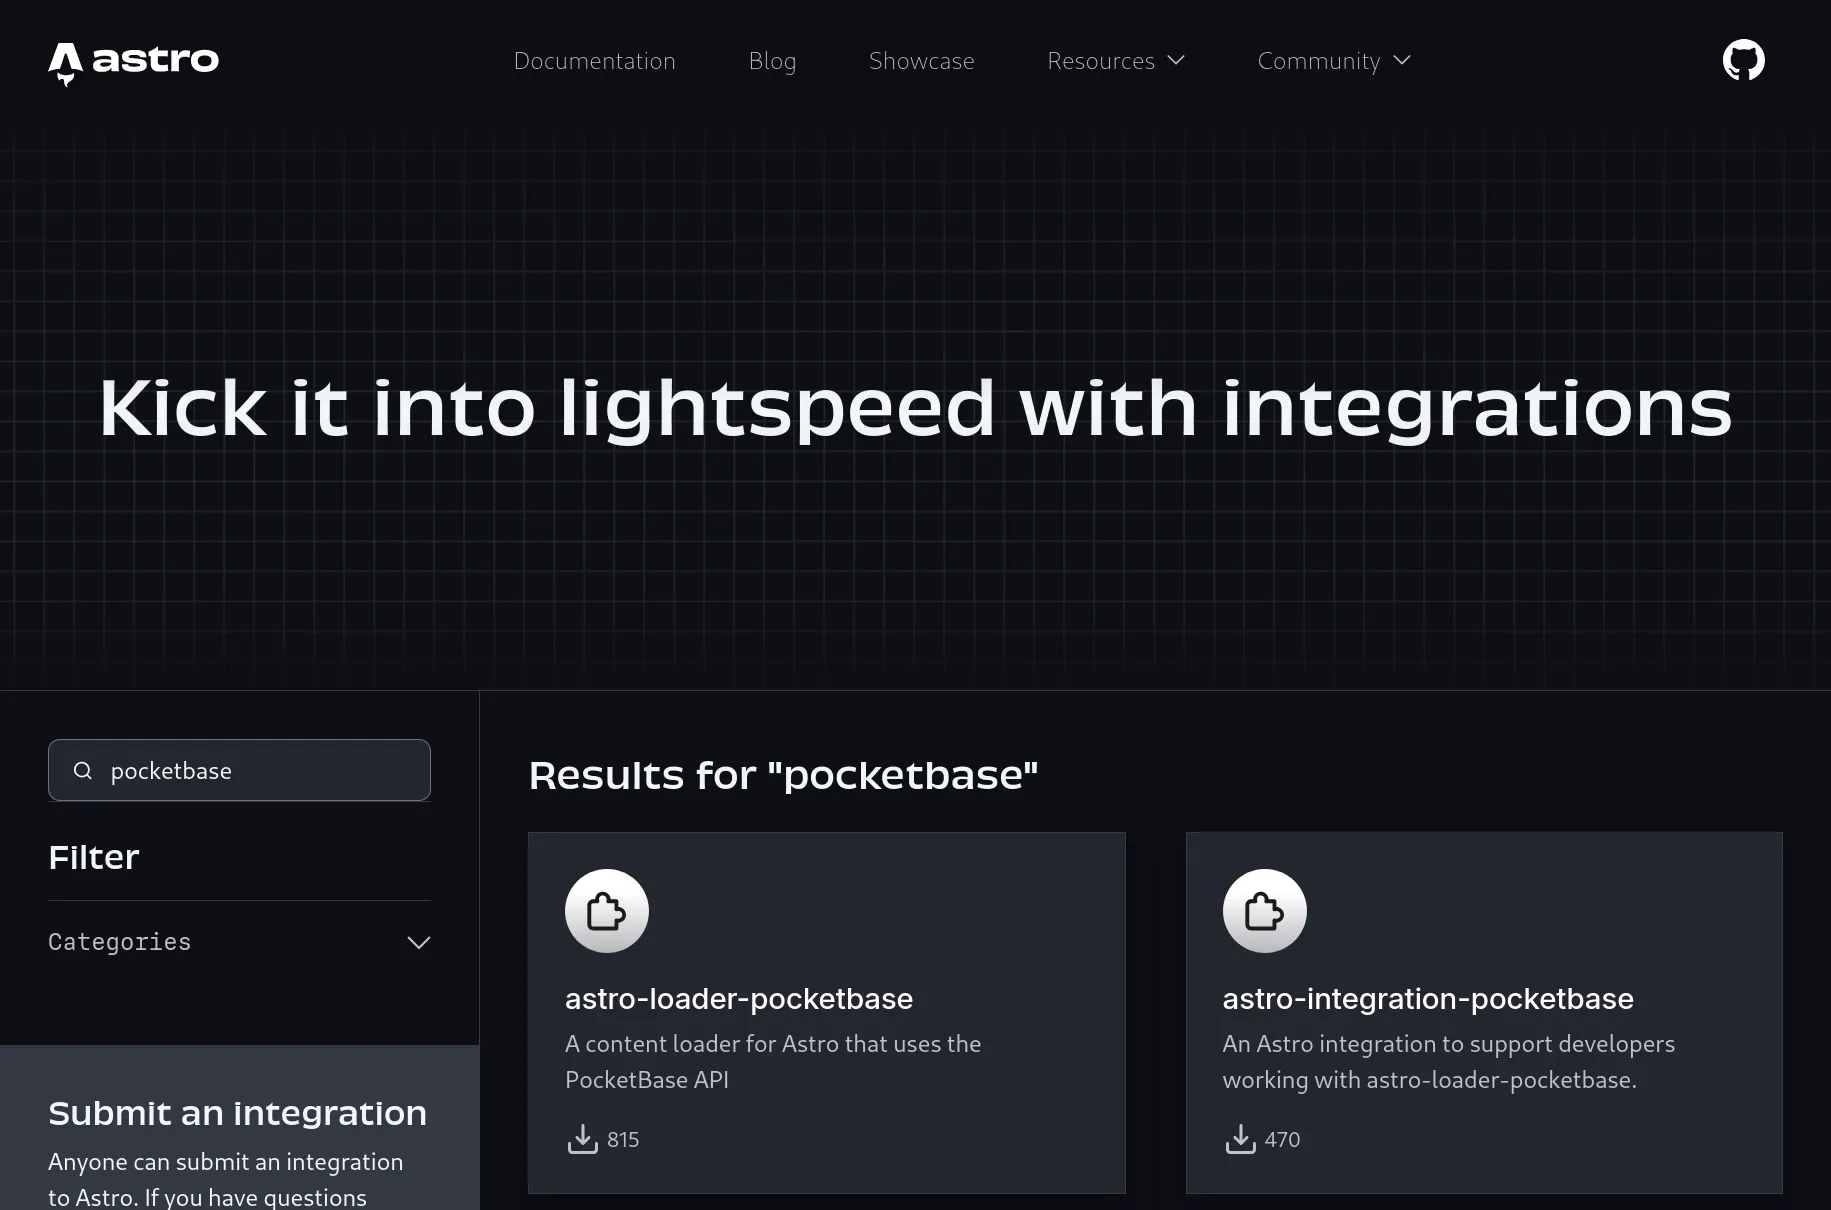1831x1210 pixels.
Task: Open the Blog from the navigation
Action: tap(772, 61)
